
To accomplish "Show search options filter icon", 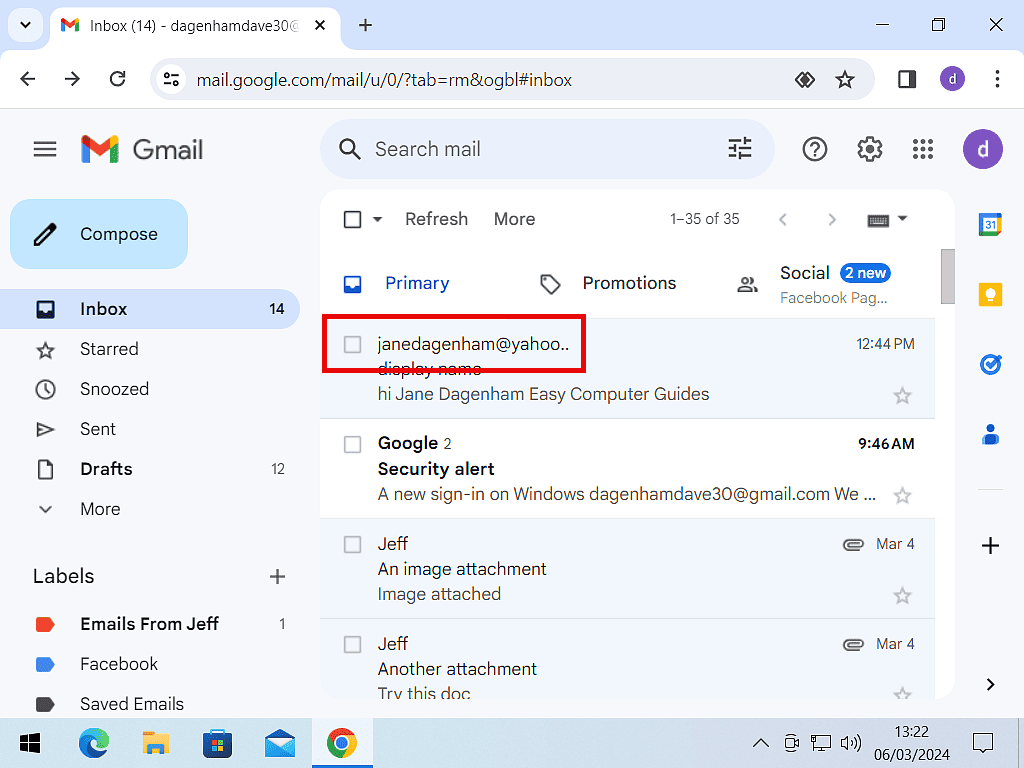I will pos(740,149).
